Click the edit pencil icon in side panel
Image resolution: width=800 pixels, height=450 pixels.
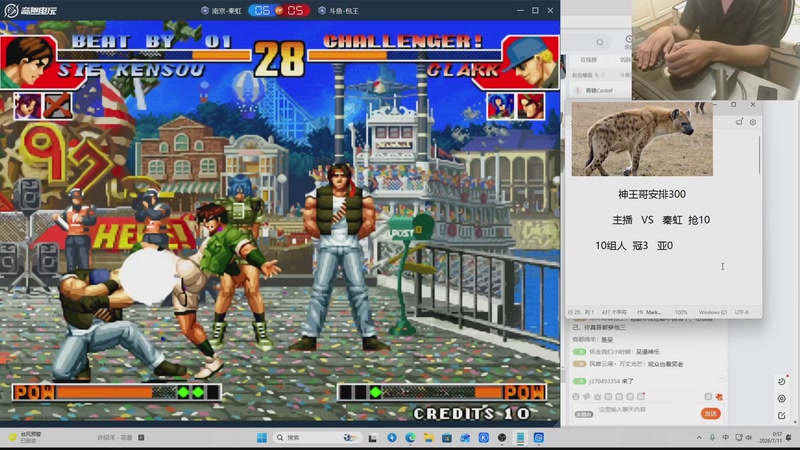(x=782, y=416)
